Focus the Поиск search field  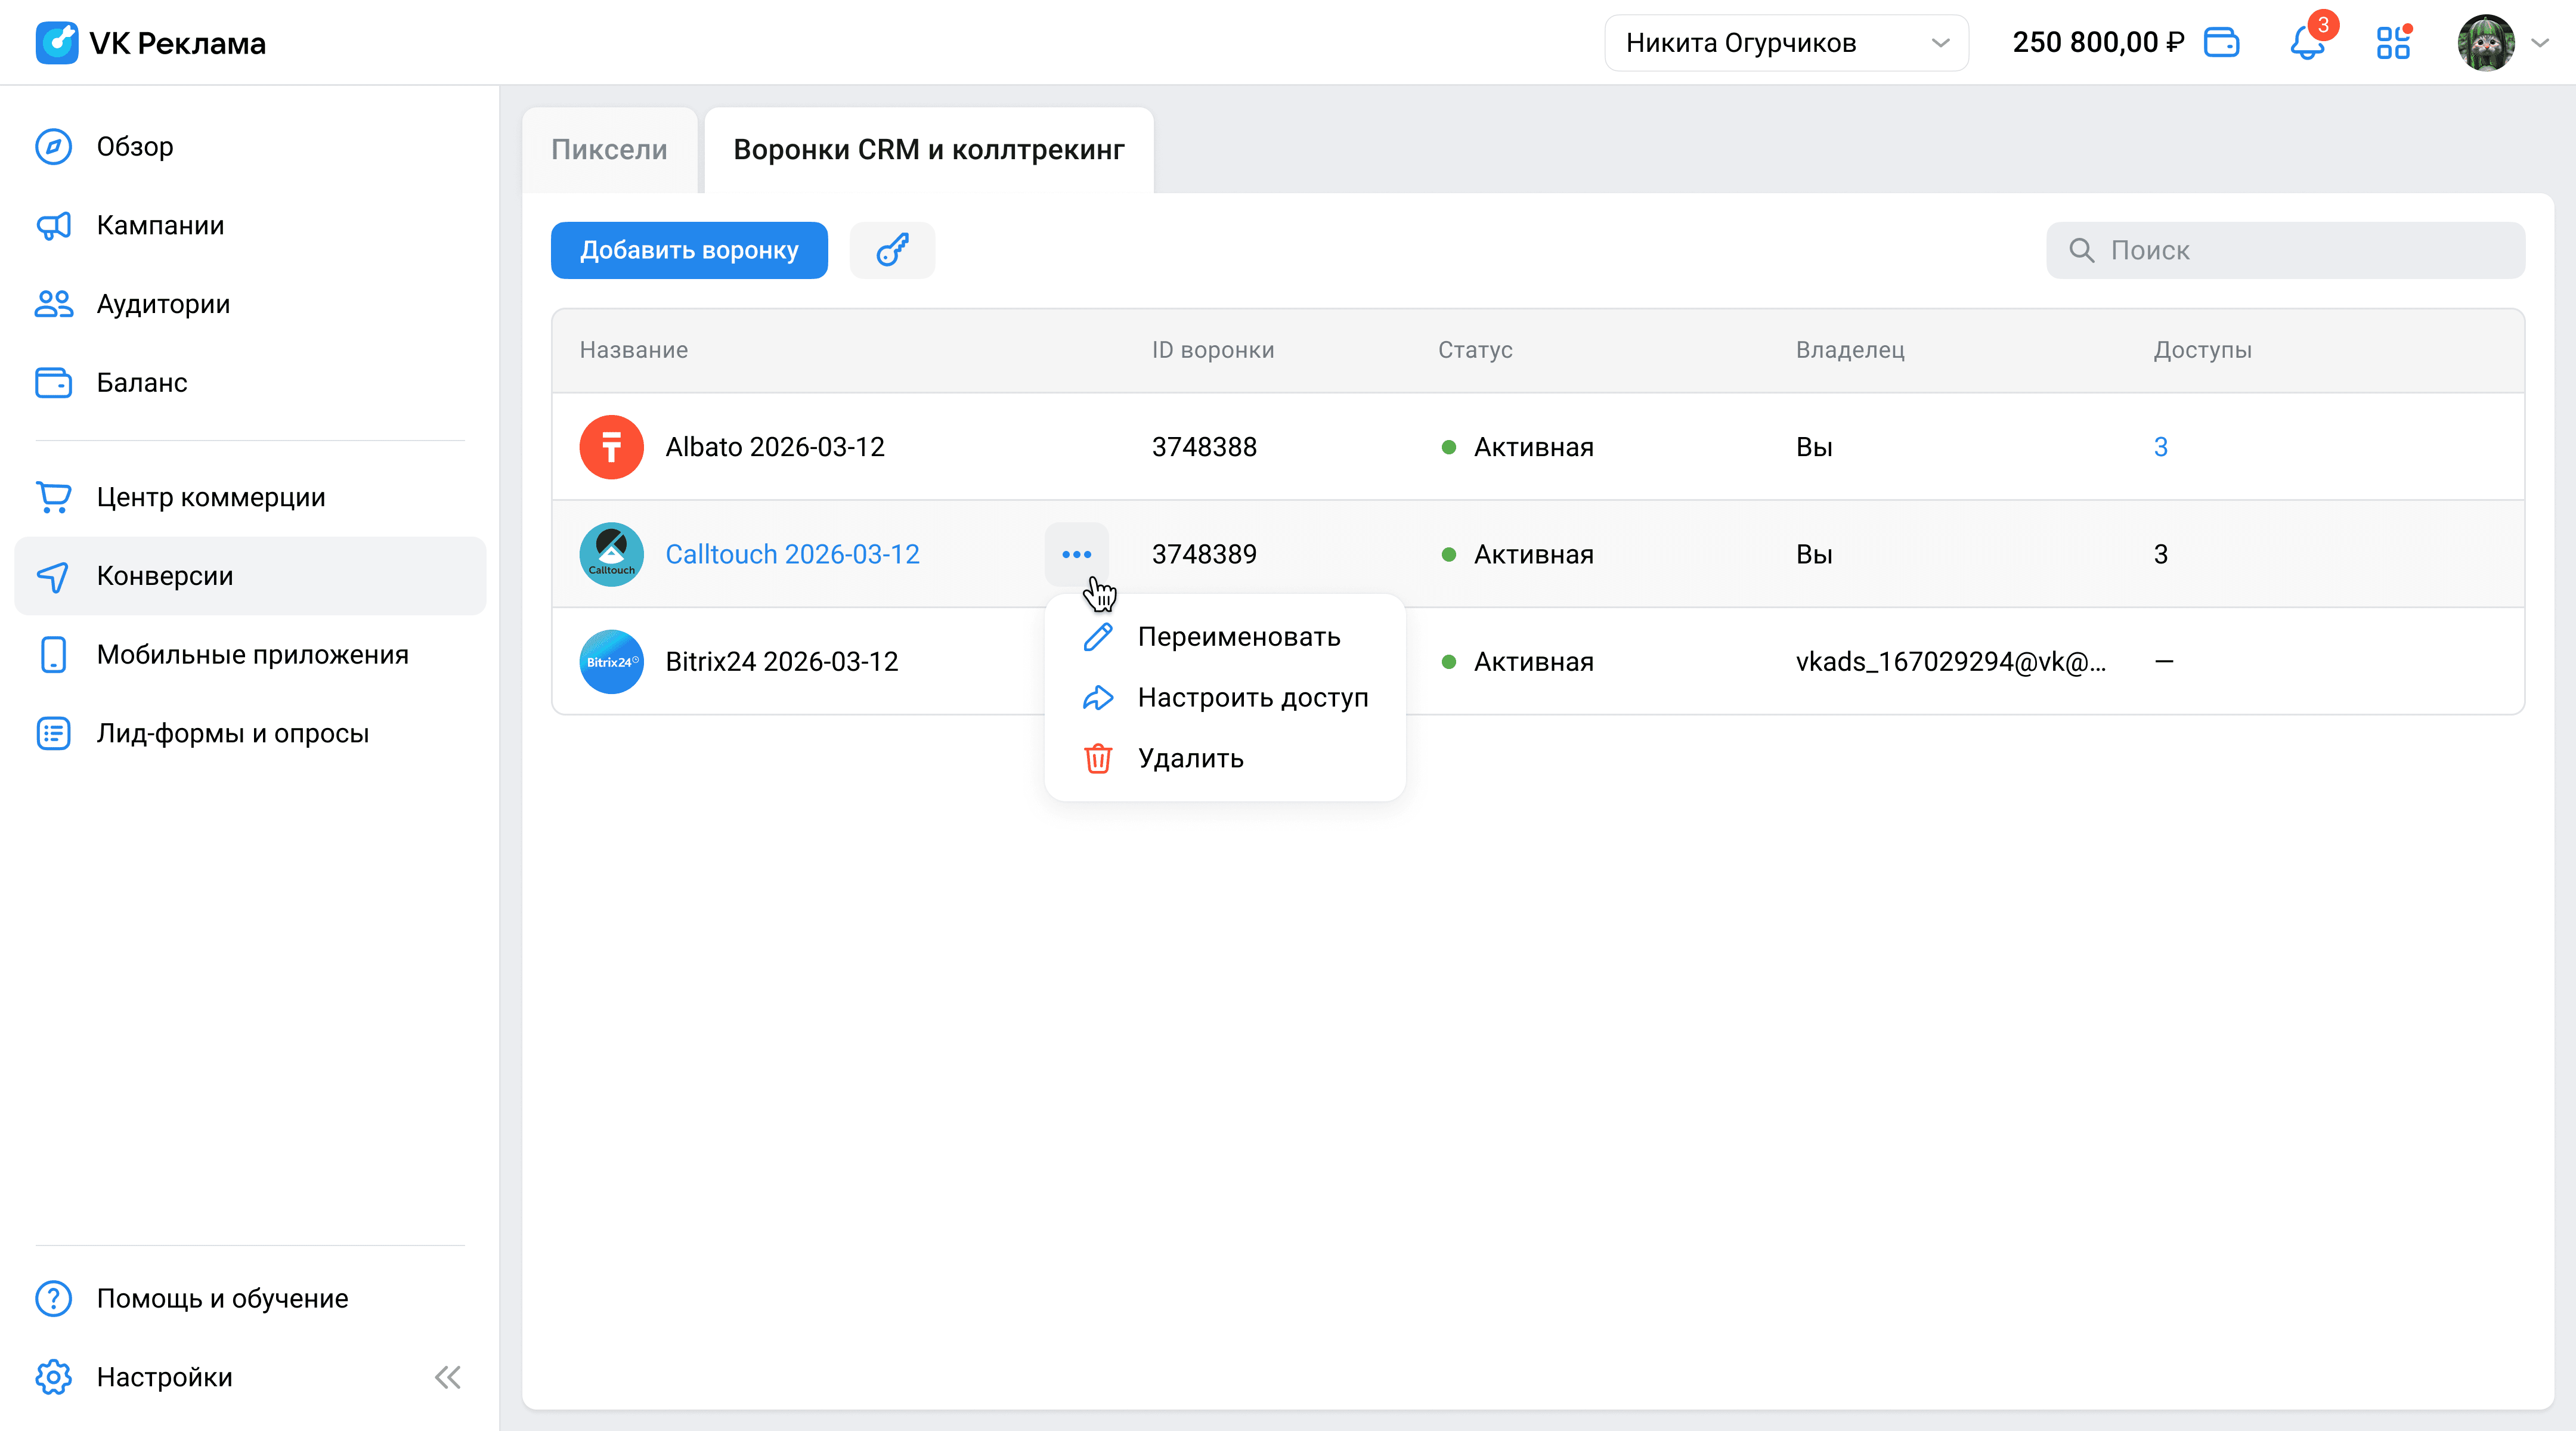[2285, 250]
